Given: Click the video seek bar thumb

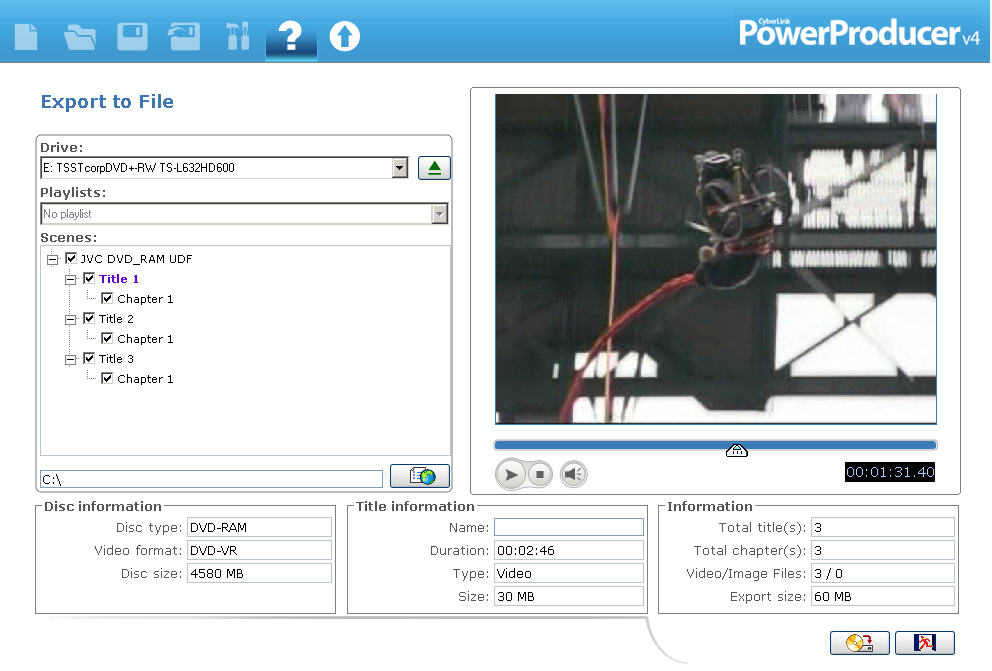Looking at the screenshot, I should tap(736, 450).
